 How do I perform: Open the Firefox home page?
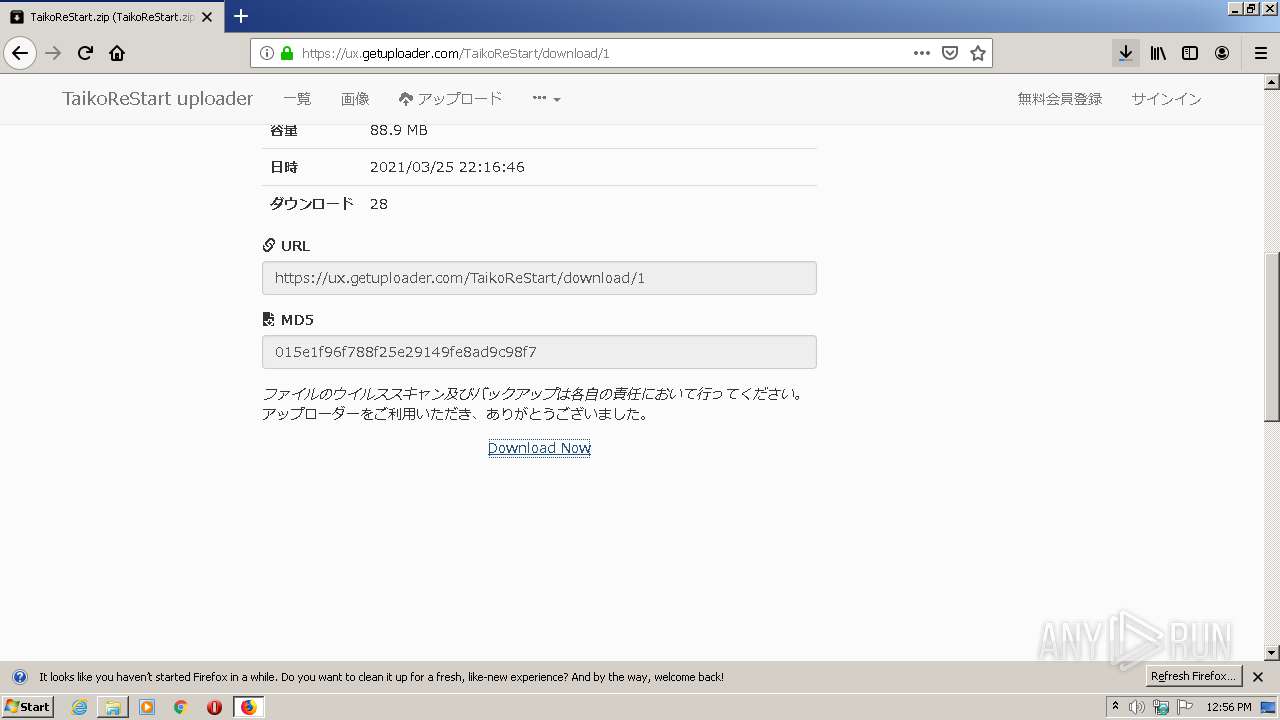117,53
